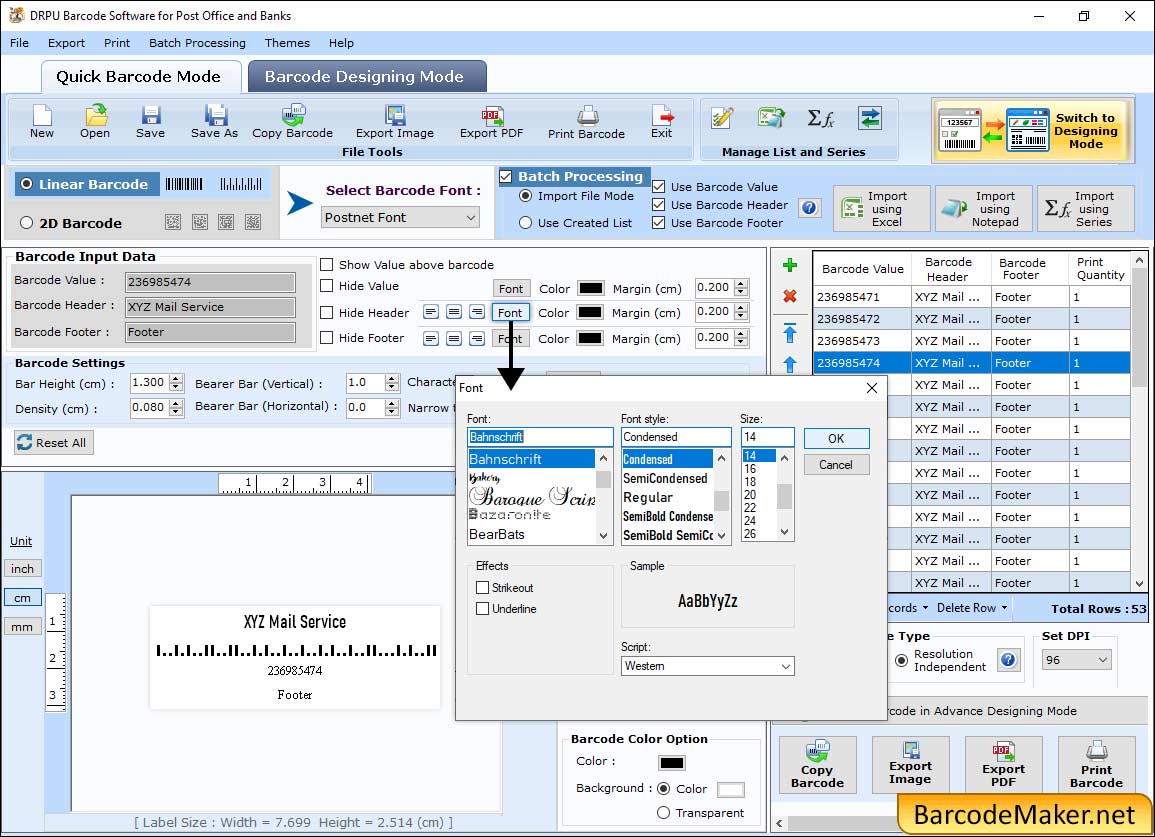Click left-align icon for Hide Header row
The image size is (1155, 837).
pos(431,312)
